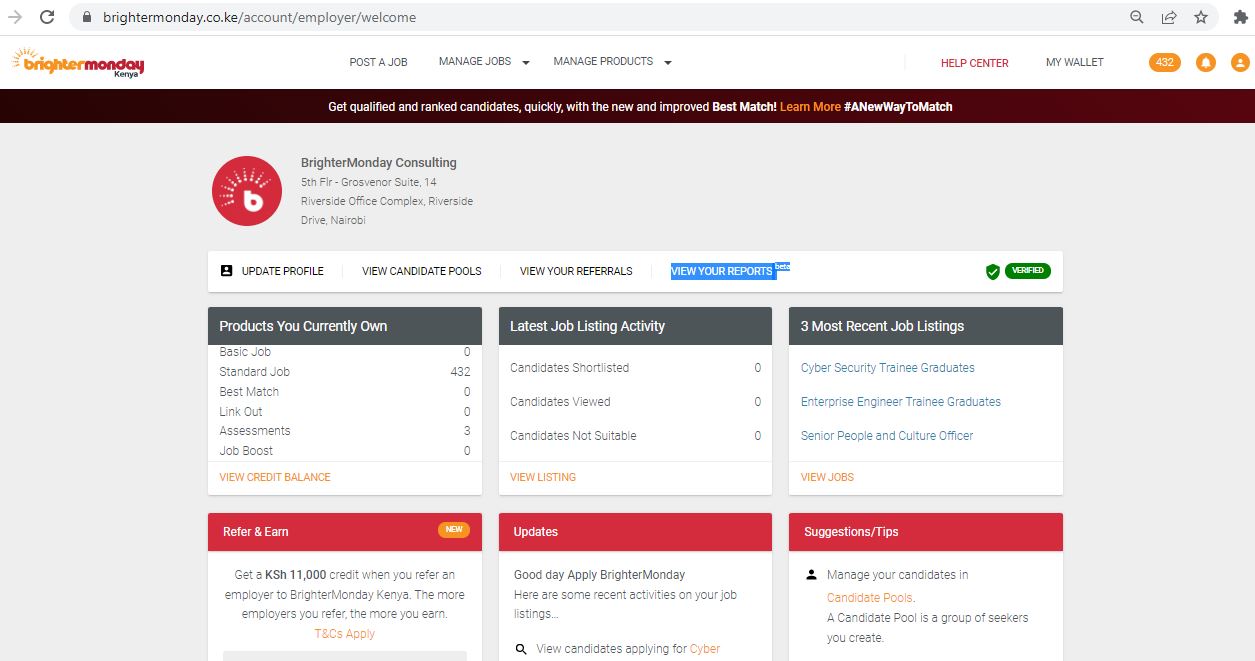Open Post a Job page
The width and height of the screenshot is (1255, 661).
(x=378, y=62)
